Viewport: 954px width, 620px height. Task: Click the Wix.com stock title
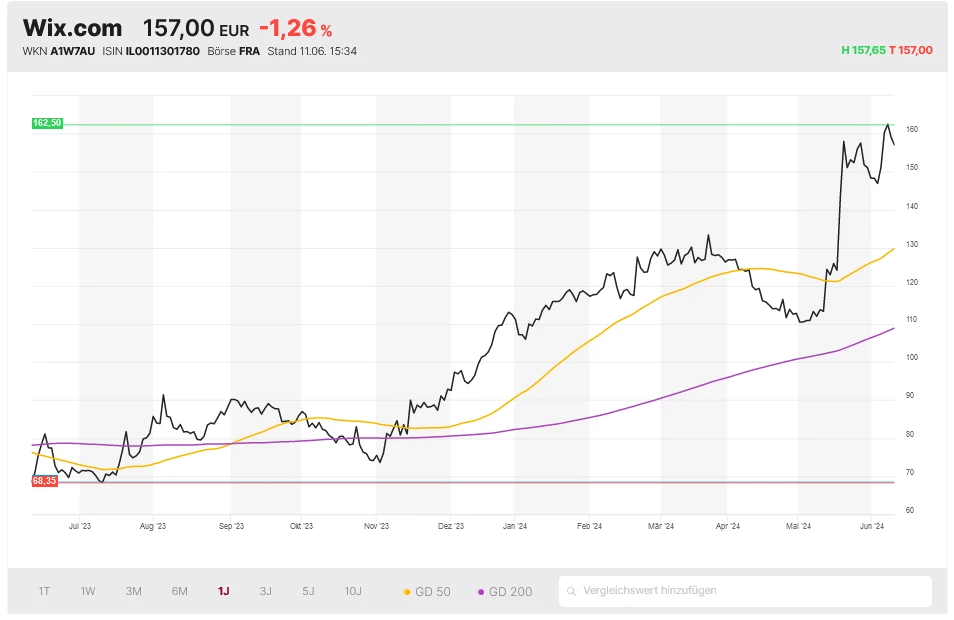click(x=73, y=28)
